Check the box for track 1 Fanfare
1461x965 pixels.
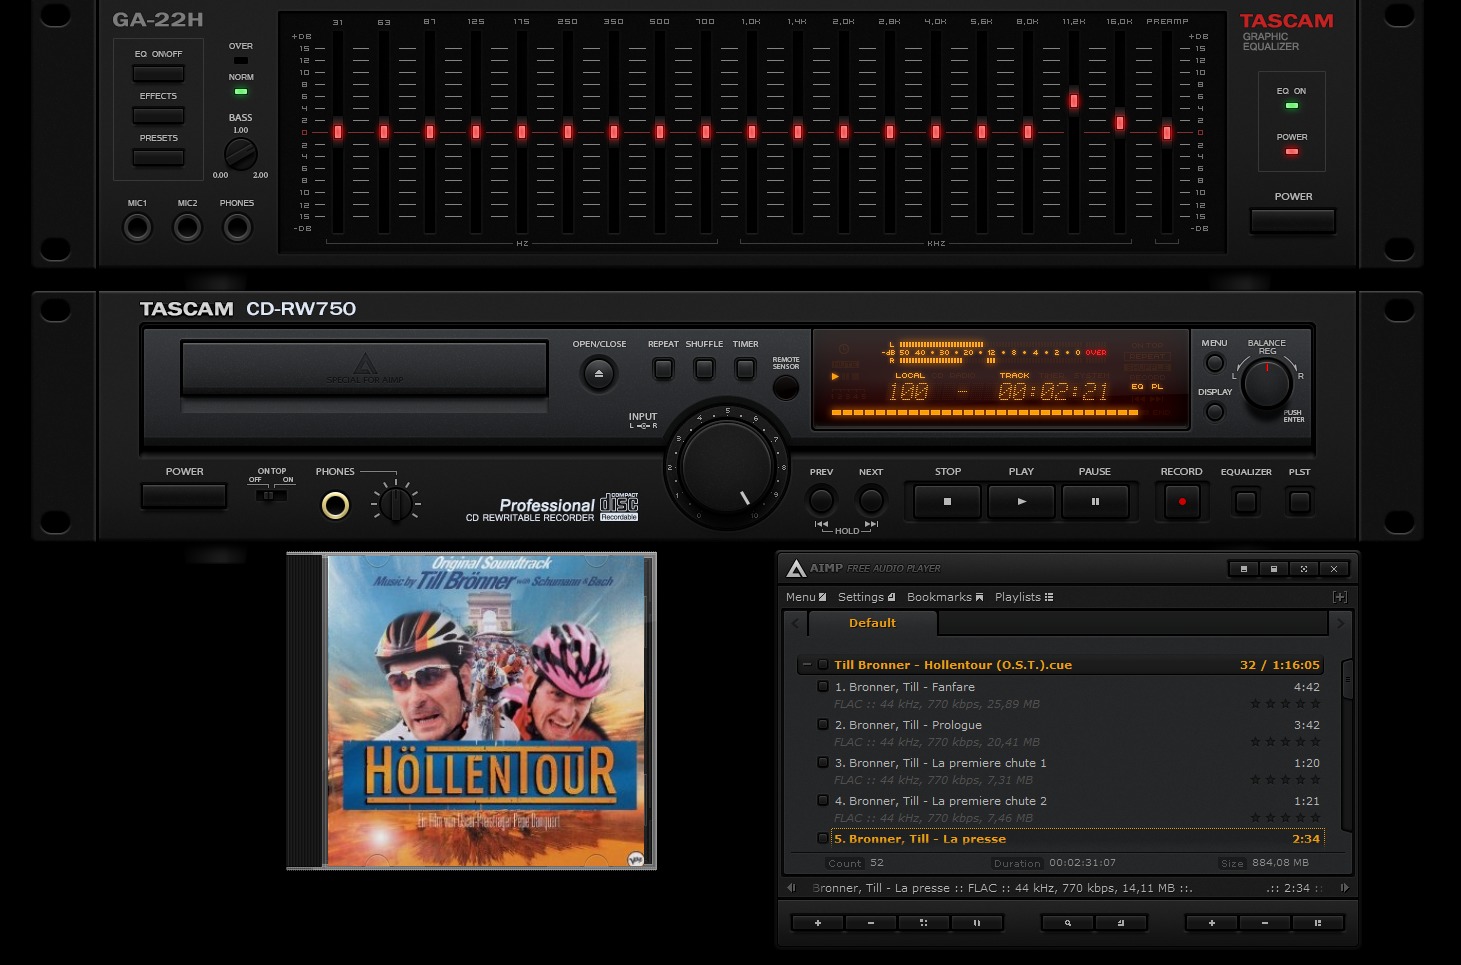pyautogui.click(x=823, y=687)
